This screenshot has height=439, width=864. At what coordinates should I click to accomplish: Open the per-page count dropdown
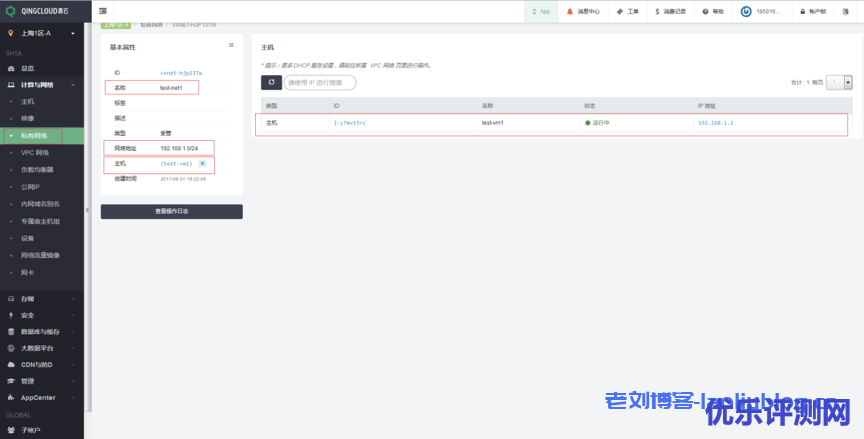coord(839,83)
